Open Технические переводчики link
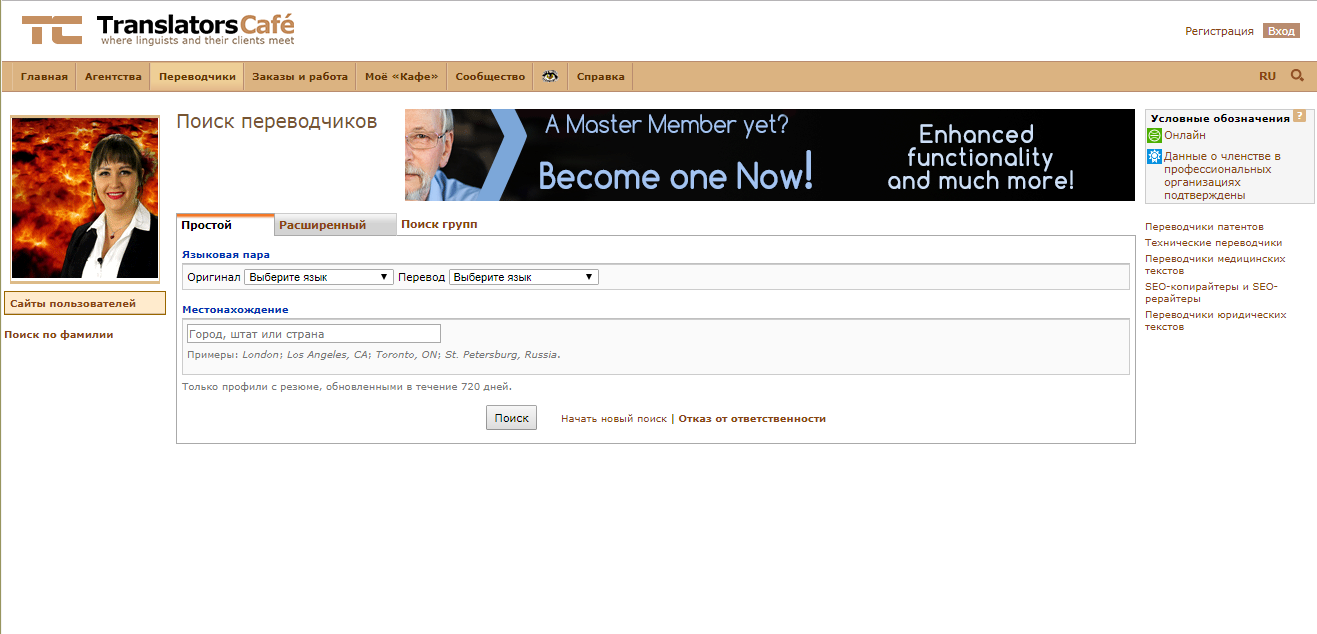Image resolution: width=1317 pixels, height=634 pixels. [x=1213, y=243]
